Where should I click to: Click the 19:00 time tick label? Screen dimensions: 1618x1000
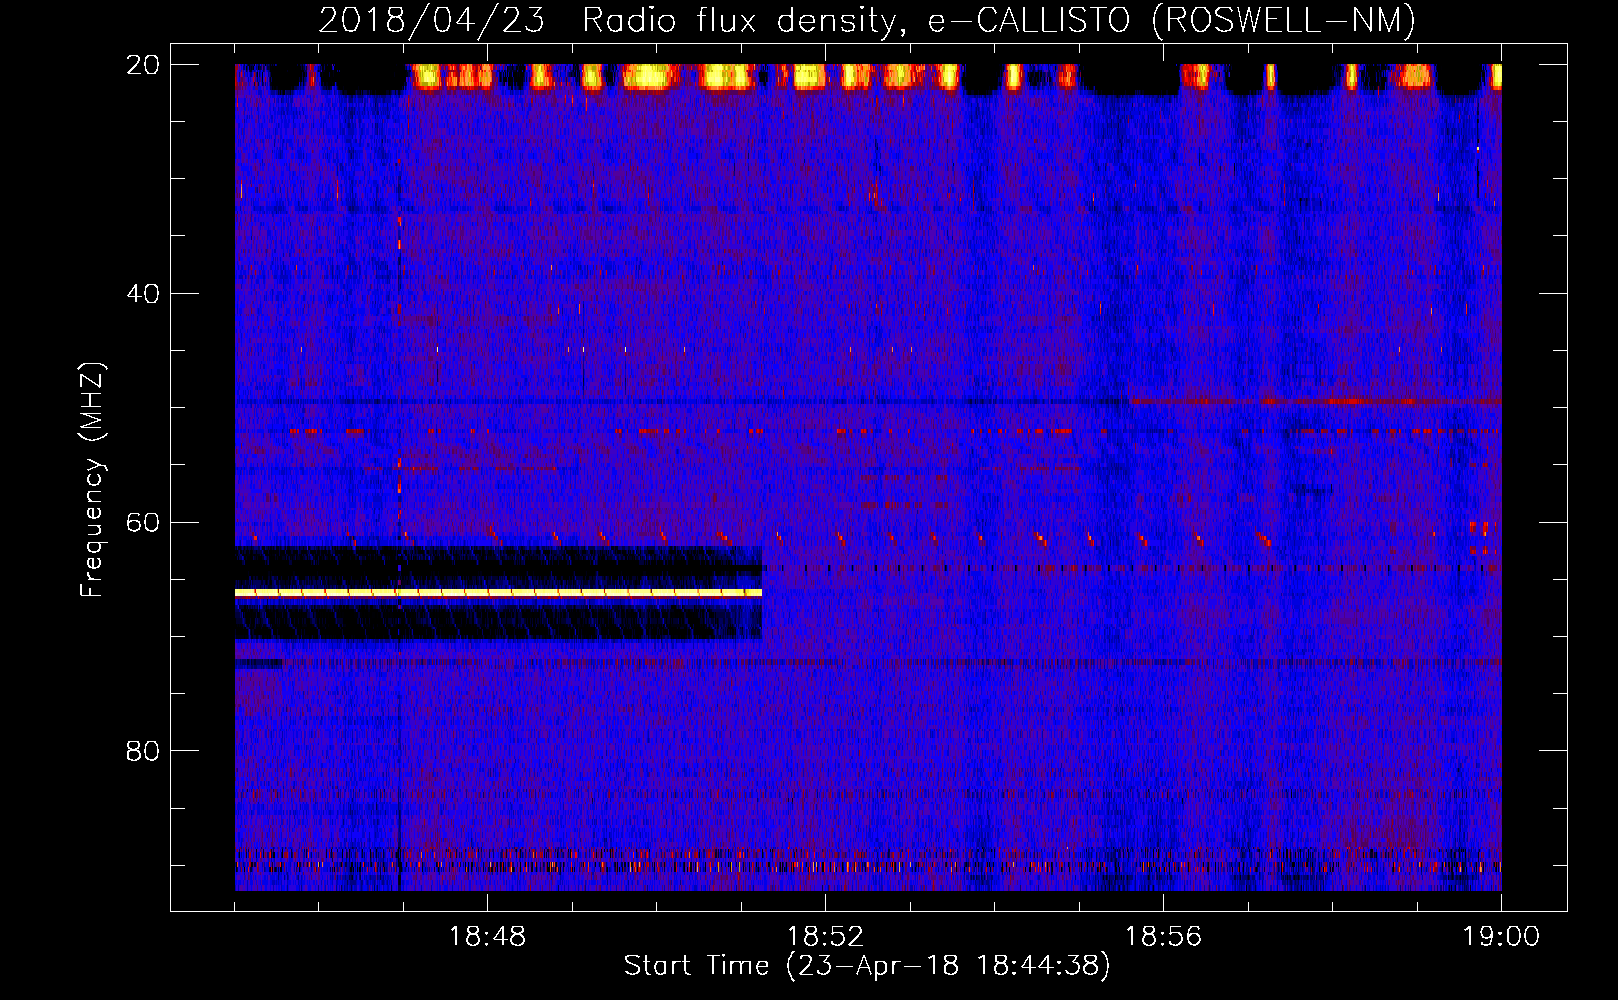pos(1501,937)
